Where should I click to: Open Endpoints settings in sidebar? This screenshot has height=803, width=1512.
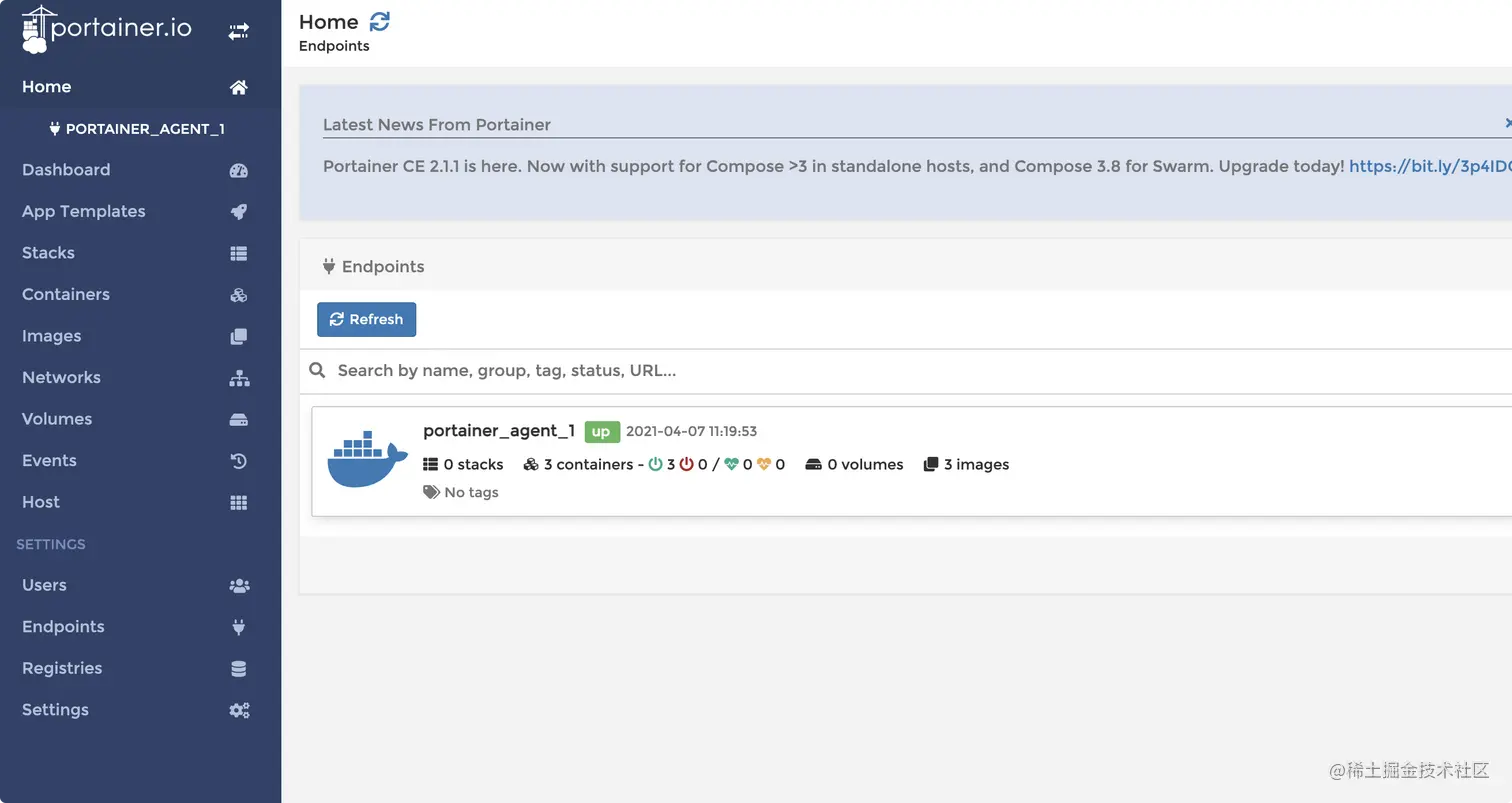(63, 626)
